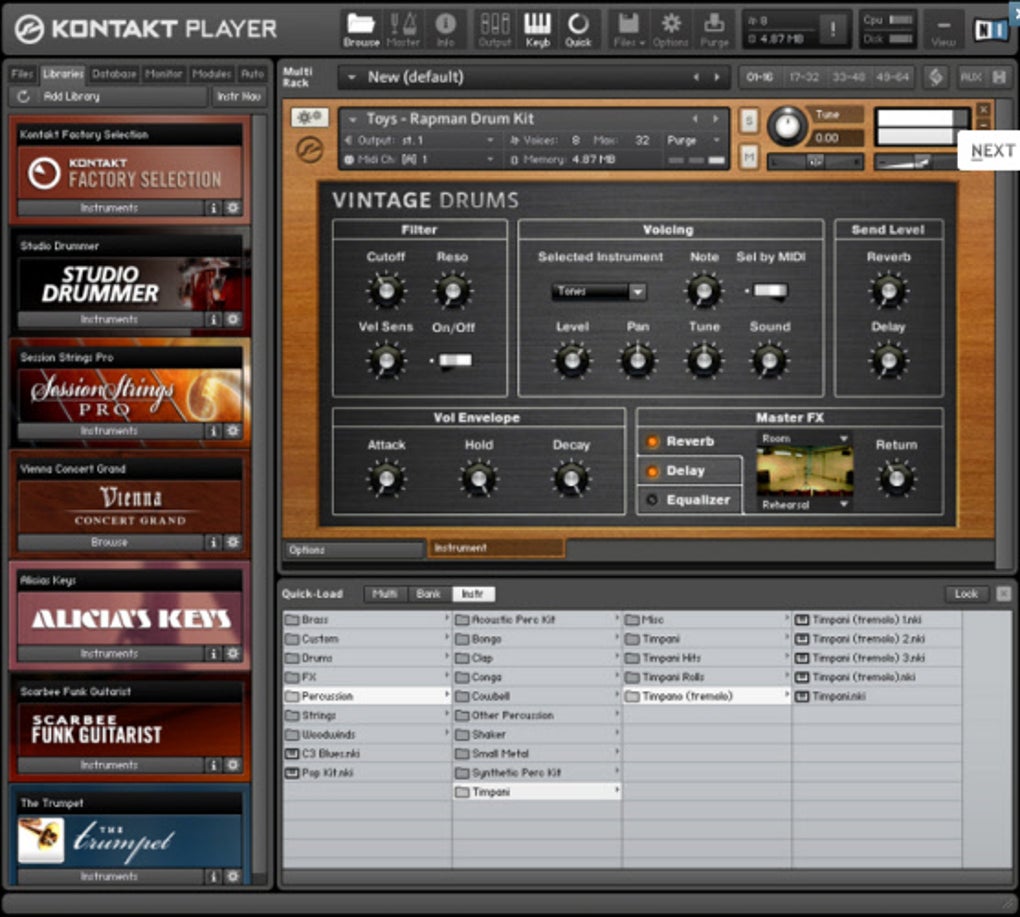Click the multi rack master editor icon
1020x917 pixels.
pos(936,77)
